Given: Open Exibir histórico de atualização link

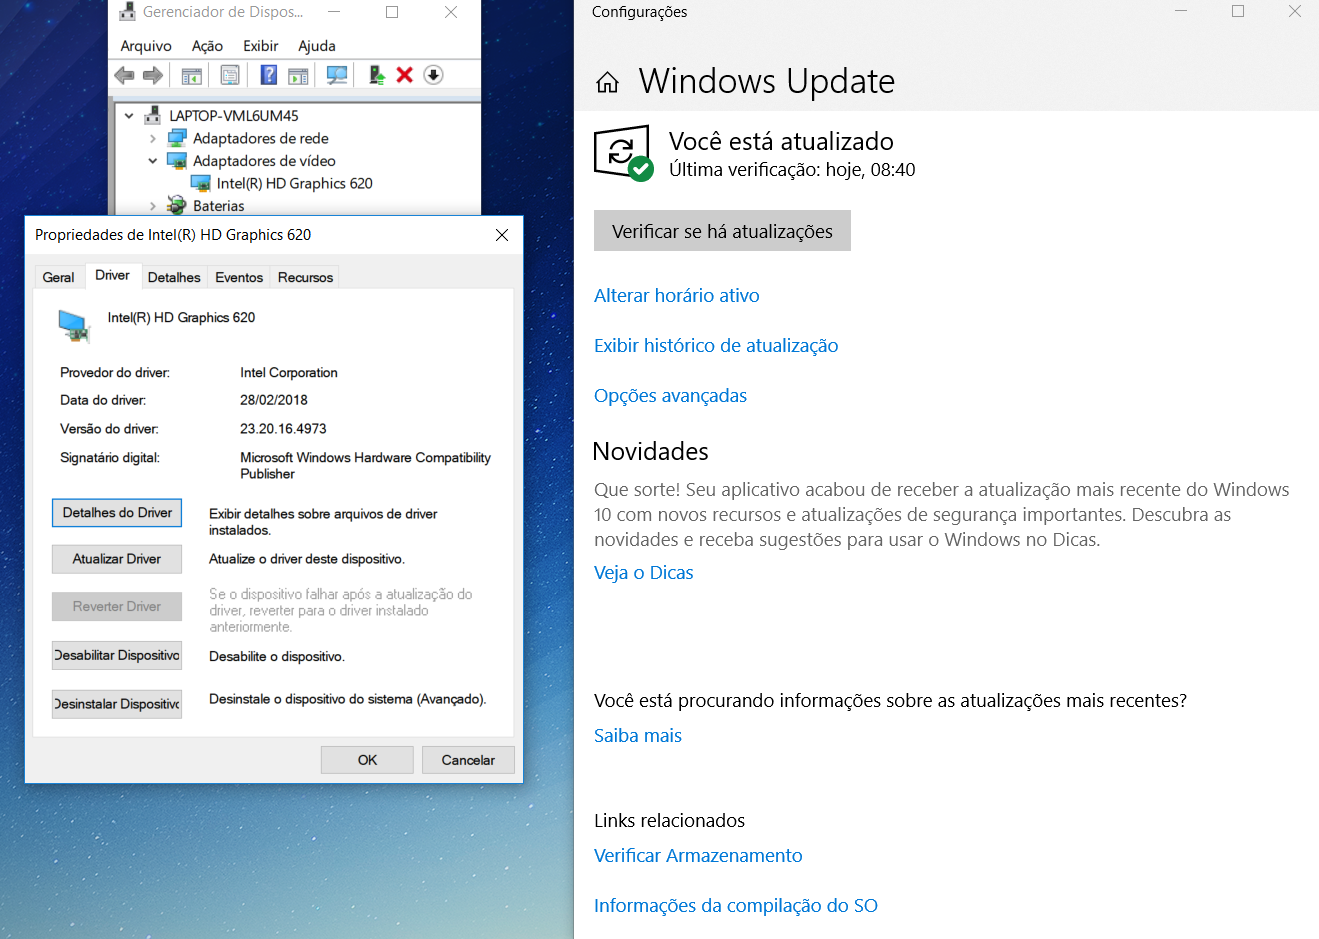Looking at the screenshot, I should [x=716, y=345].
